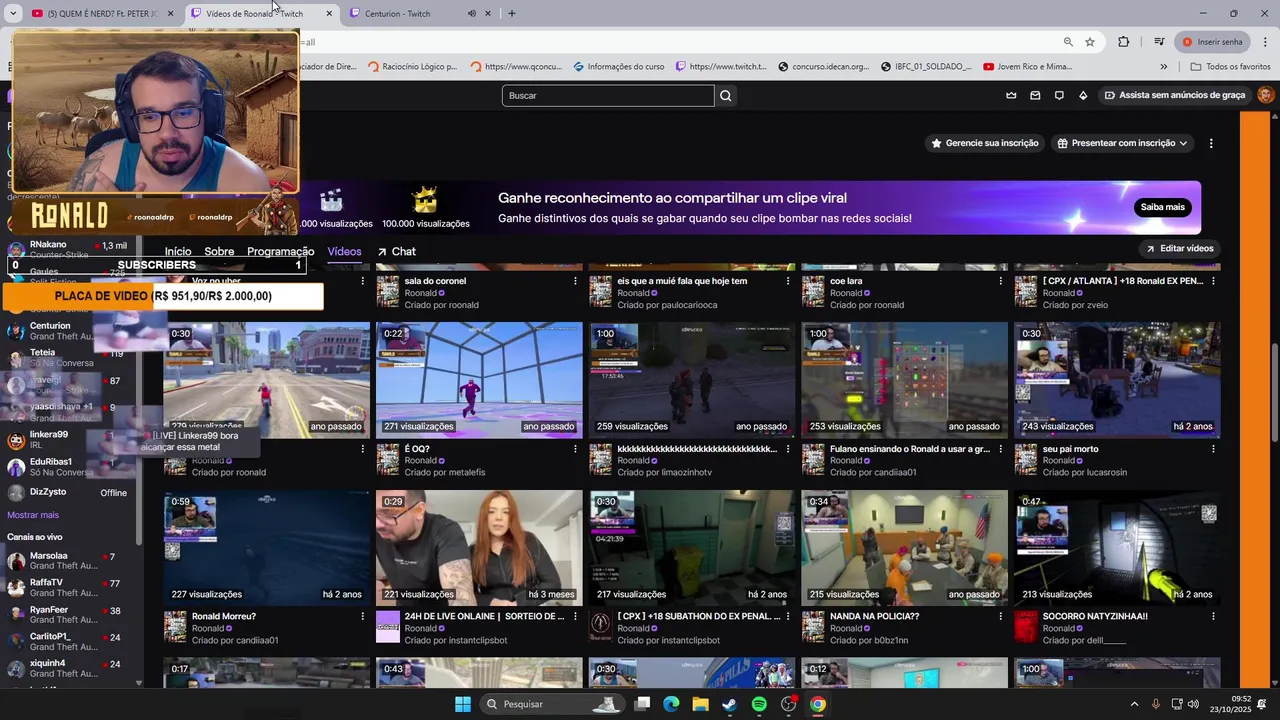1280x720 pixels.
Task: Submit search with the magnifier button
Action: 726,95
